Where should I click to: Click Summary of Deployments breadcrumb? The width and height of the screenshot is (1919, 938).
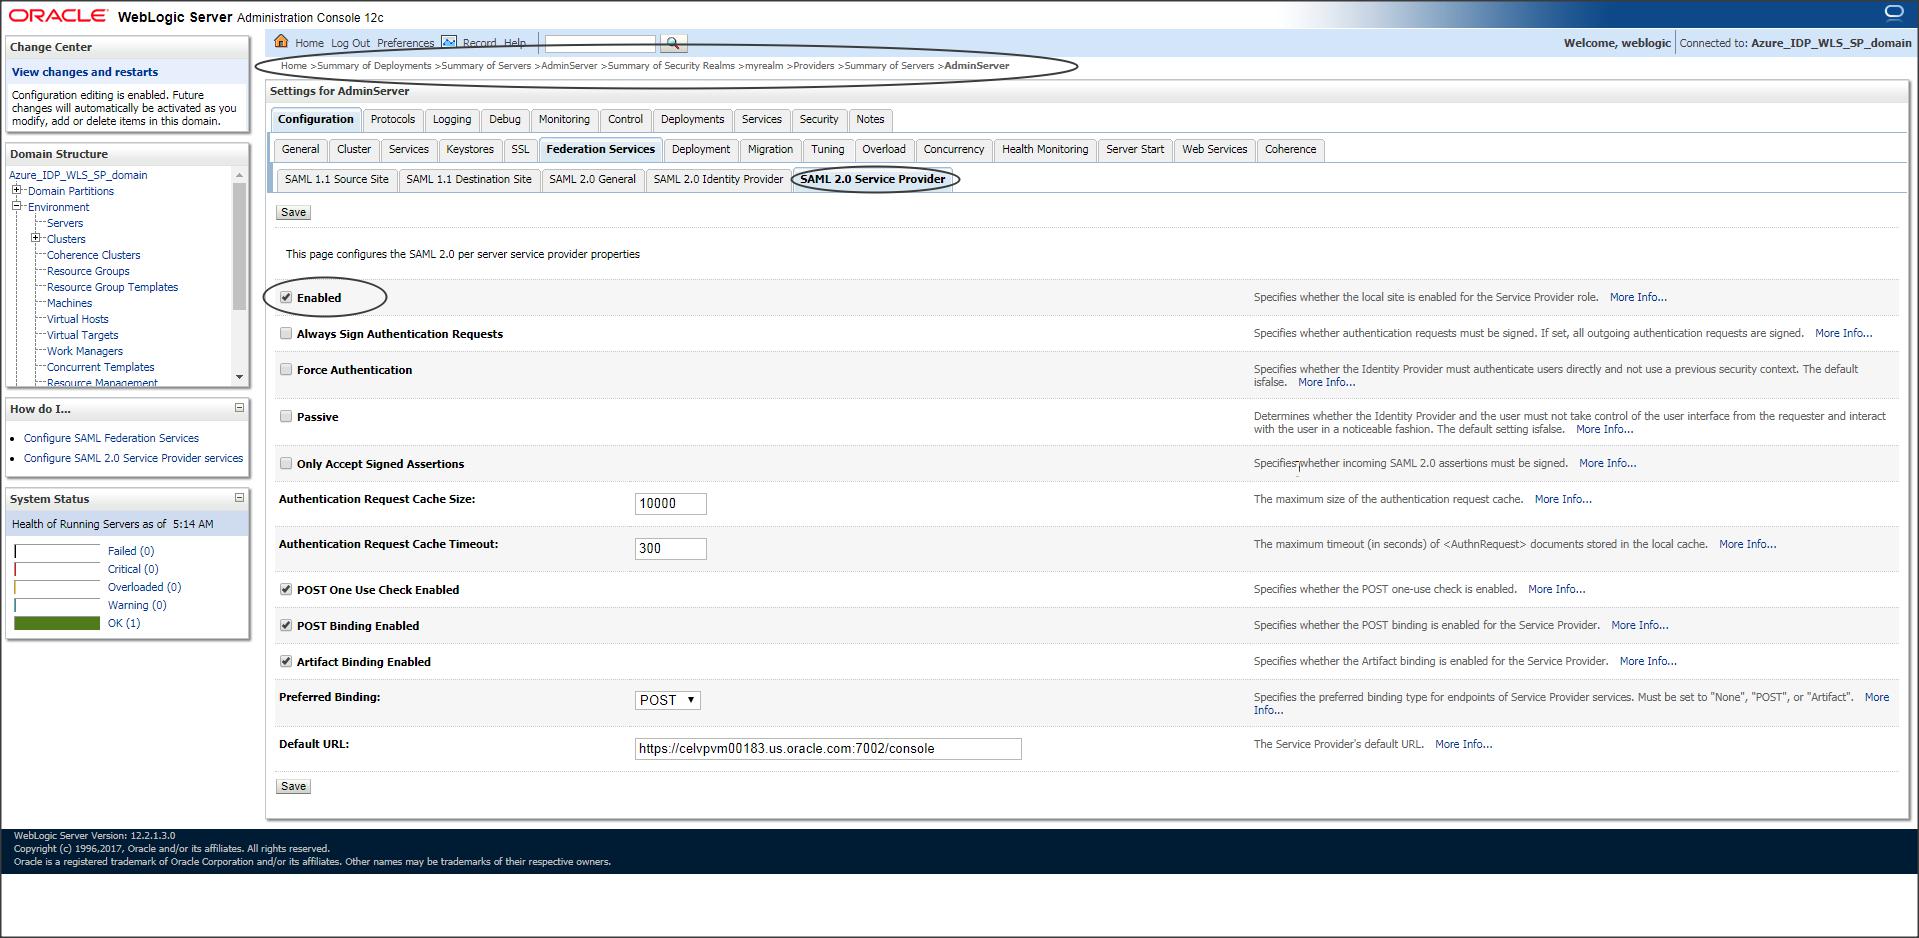click(x=374, y=66)
